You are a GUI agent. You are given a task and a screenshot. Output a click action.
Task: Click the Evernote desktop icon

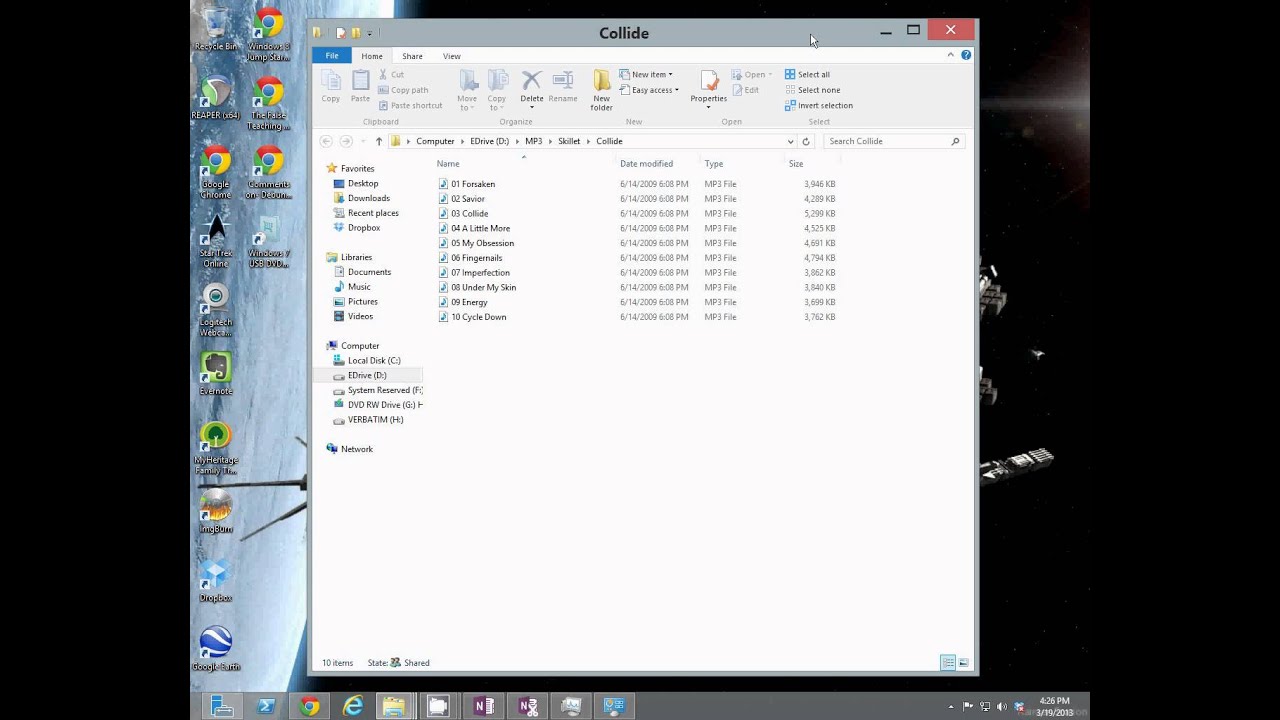[x=215, y=374]
